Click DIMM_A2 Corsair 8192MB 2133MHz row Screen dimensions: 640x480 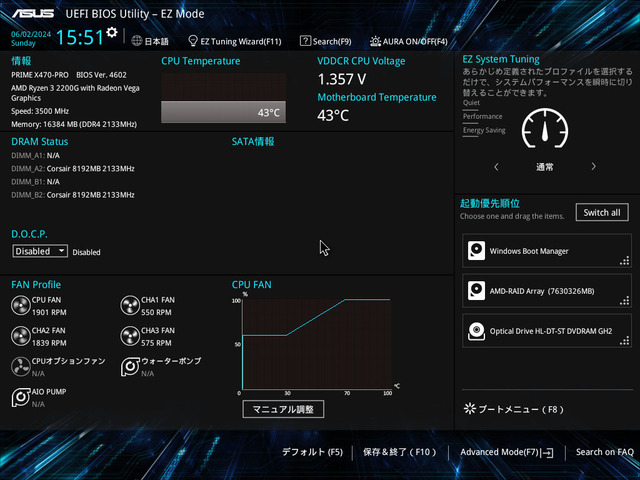[x=73, y=169]
